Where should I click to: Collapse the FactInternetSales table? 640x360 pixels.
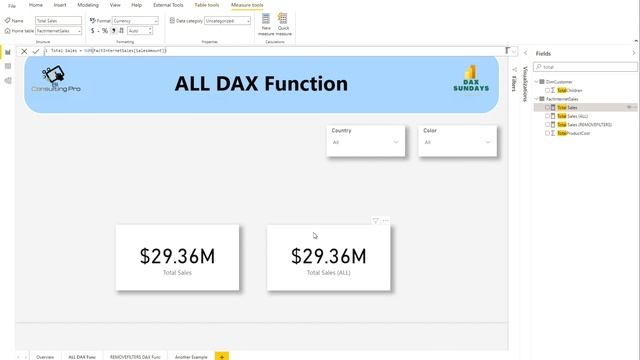tap(536, 99)
